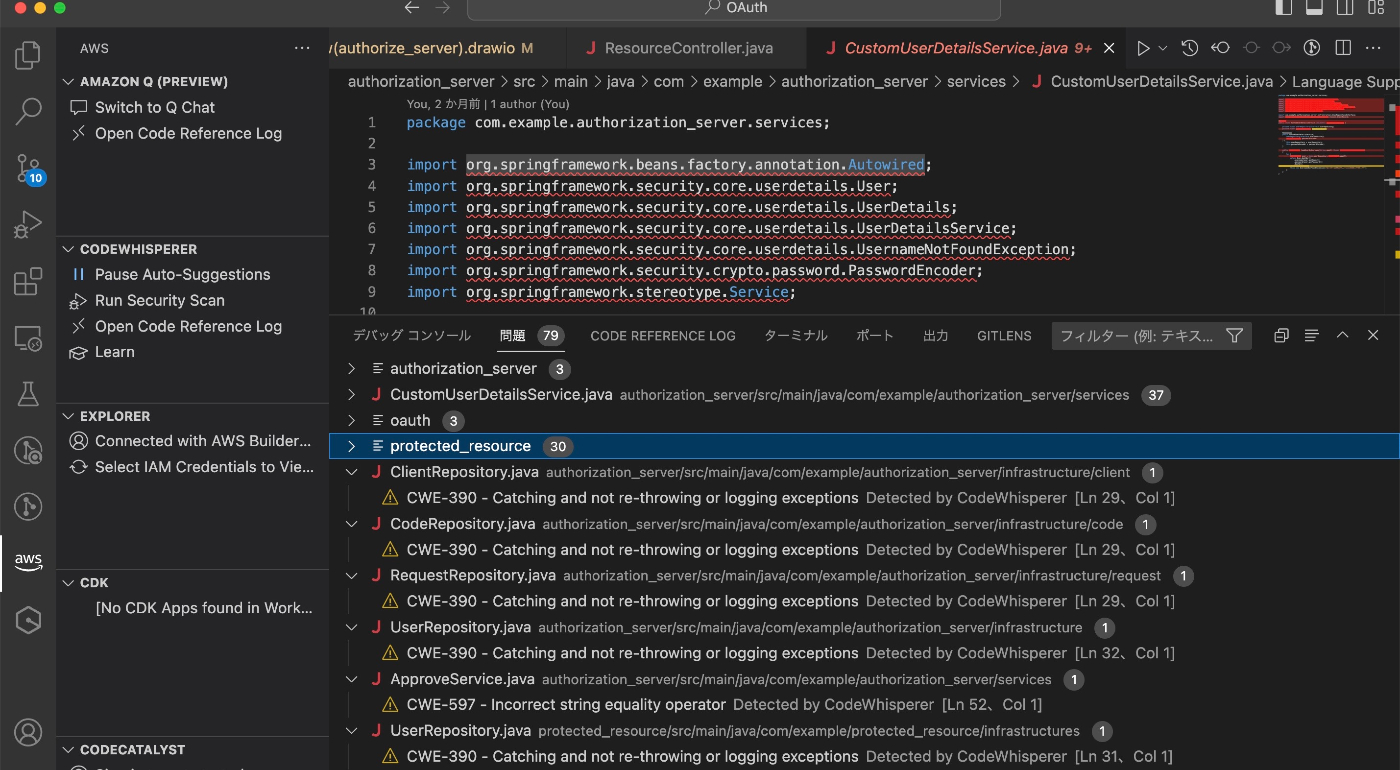Switch to the デバッグ コンソール tab

tap(412, 336)
